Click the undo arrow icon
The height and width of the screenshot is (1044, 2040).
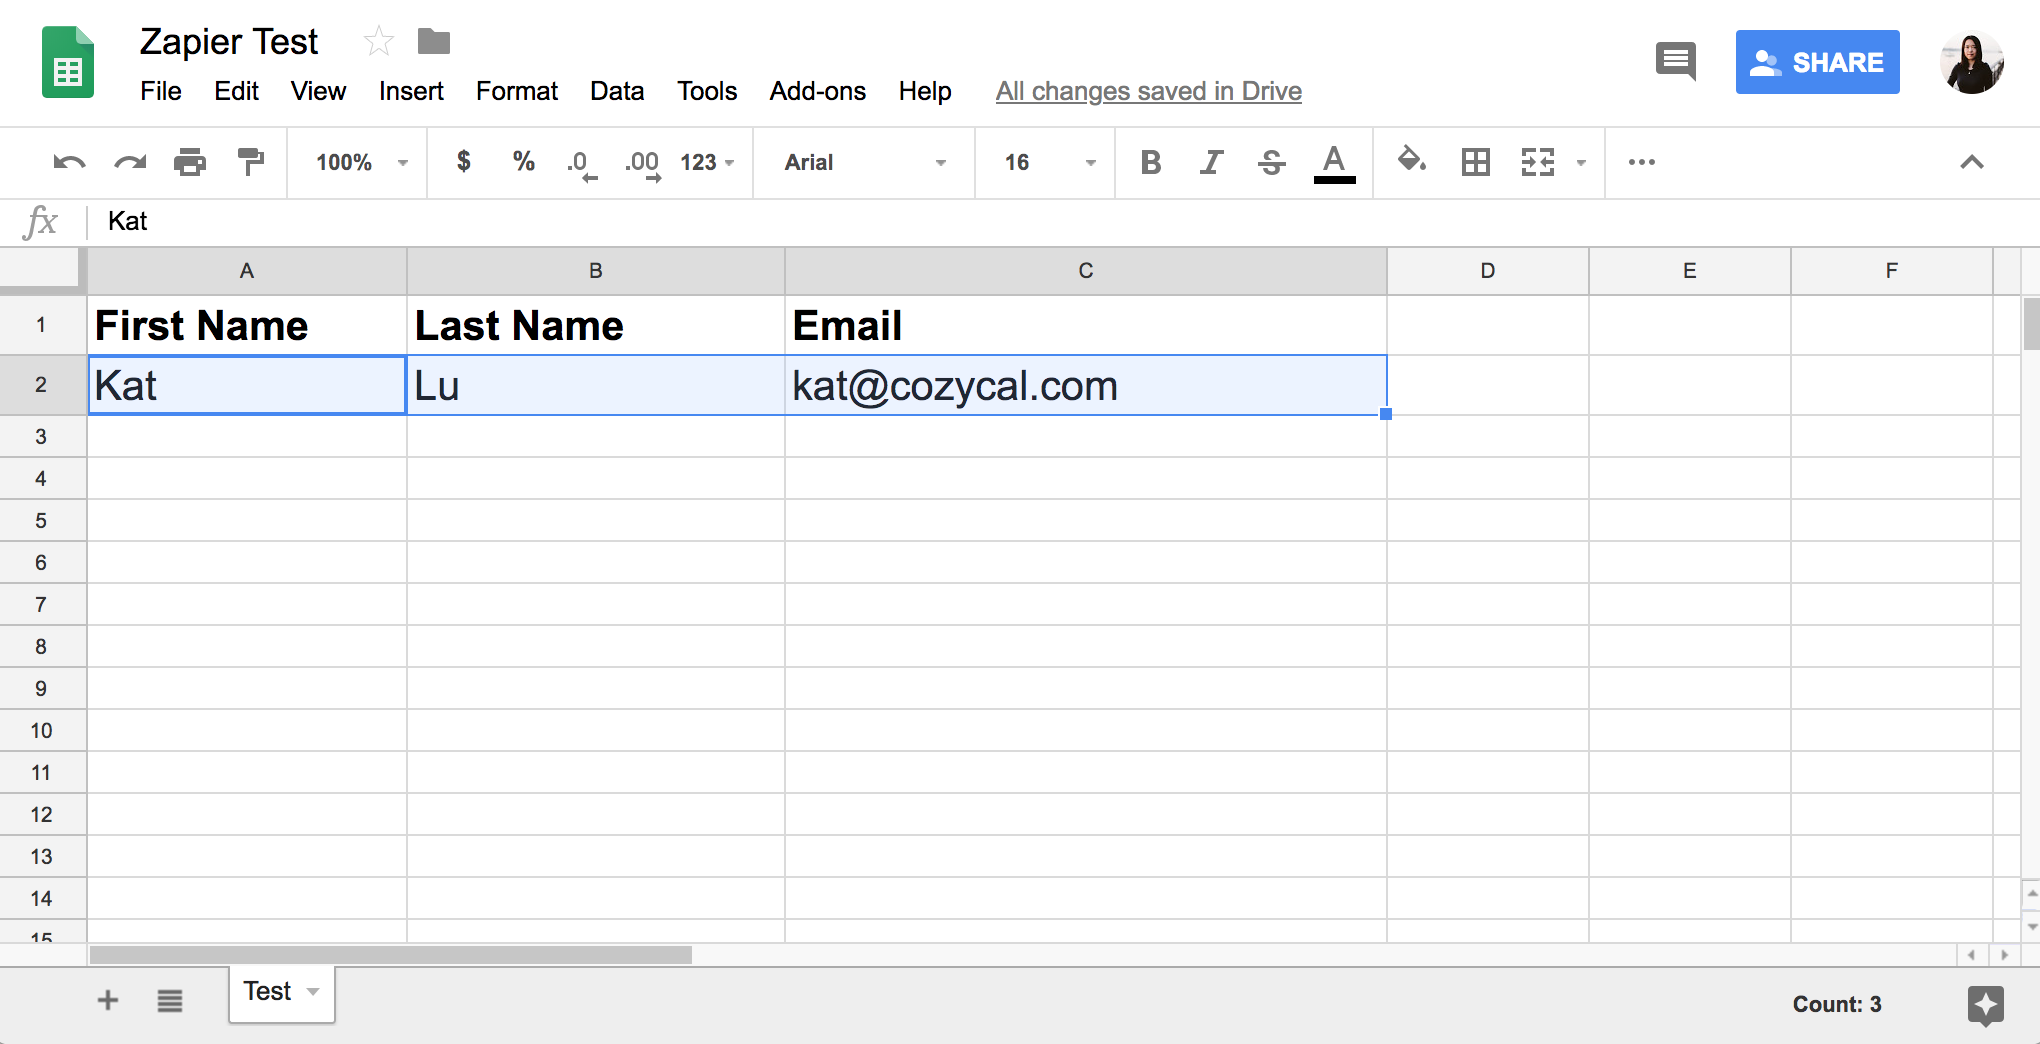(69, 162)
